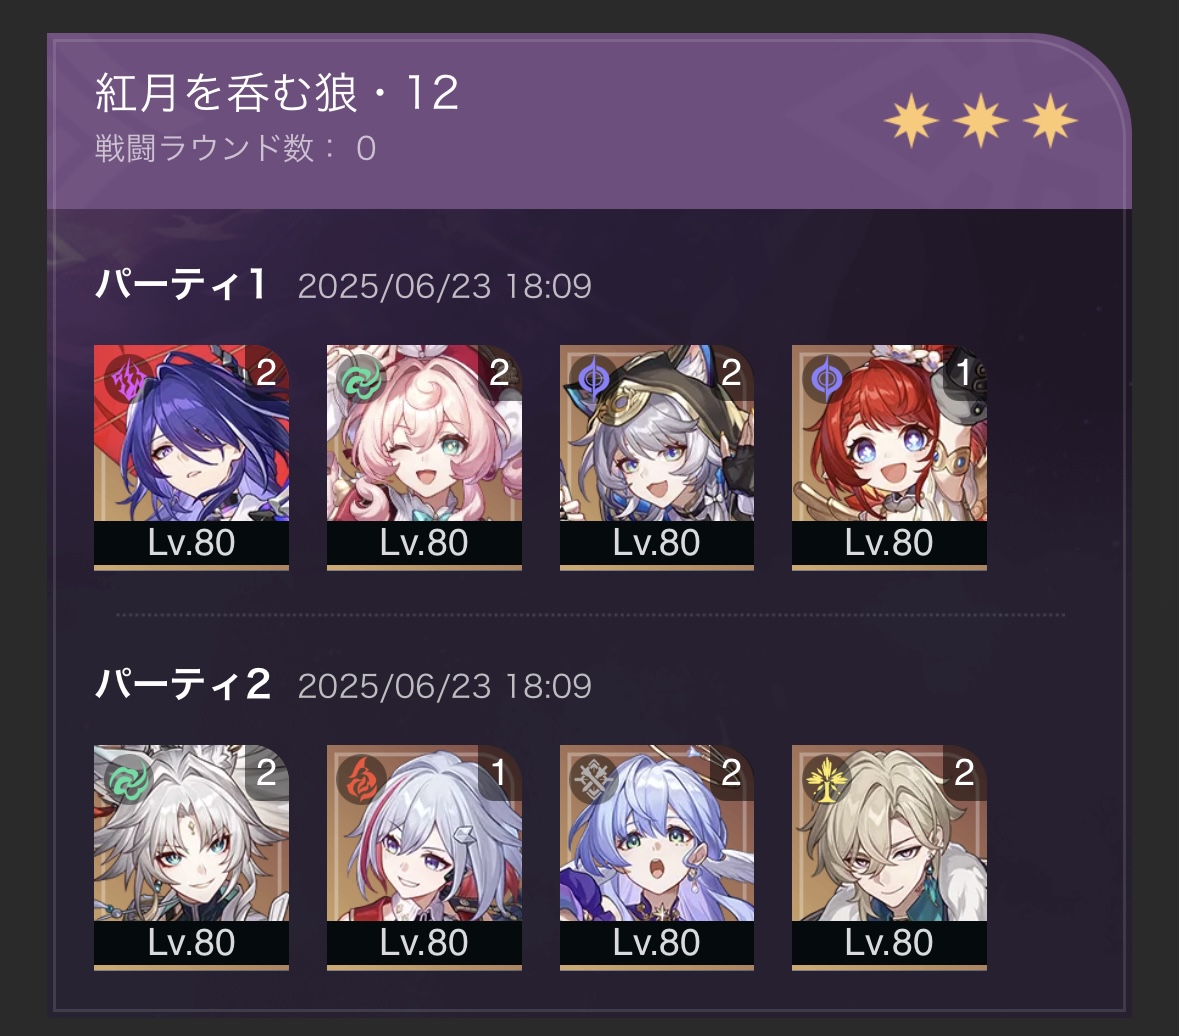The height and width of the screenshot is (1036, 1179).
Task: Select the white-haired character portrait in Party 2
Action: 191,857
